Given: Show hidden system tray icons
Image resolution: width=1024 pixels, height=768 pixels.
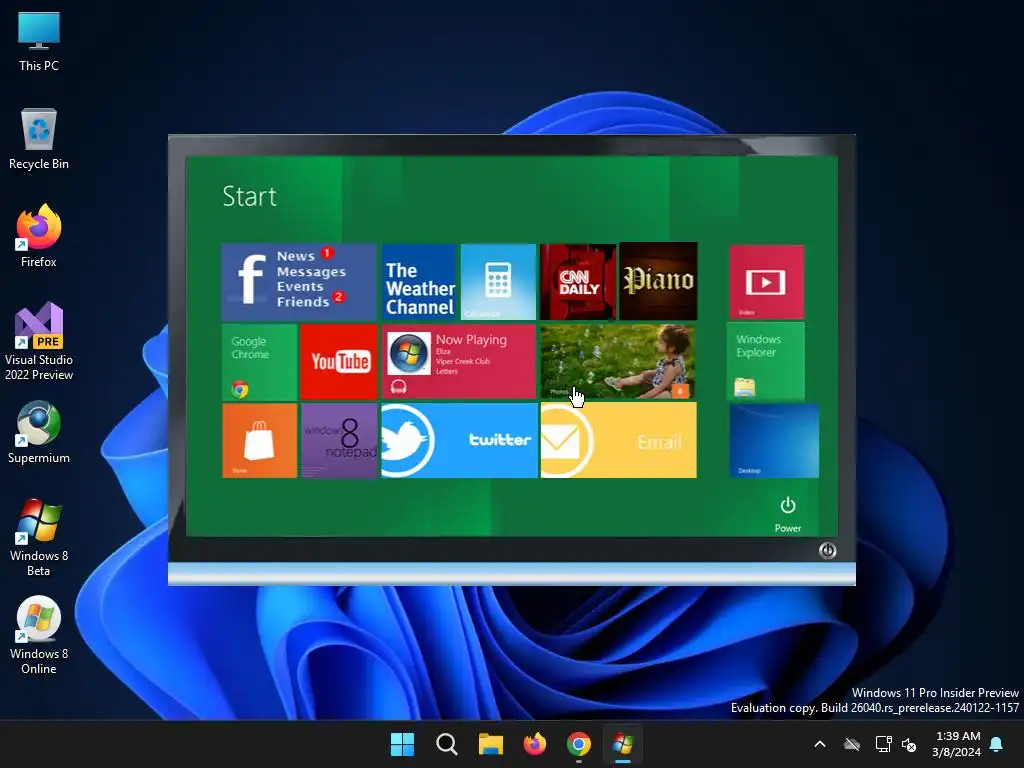Looking at the screenshot, I should (820, 744).
